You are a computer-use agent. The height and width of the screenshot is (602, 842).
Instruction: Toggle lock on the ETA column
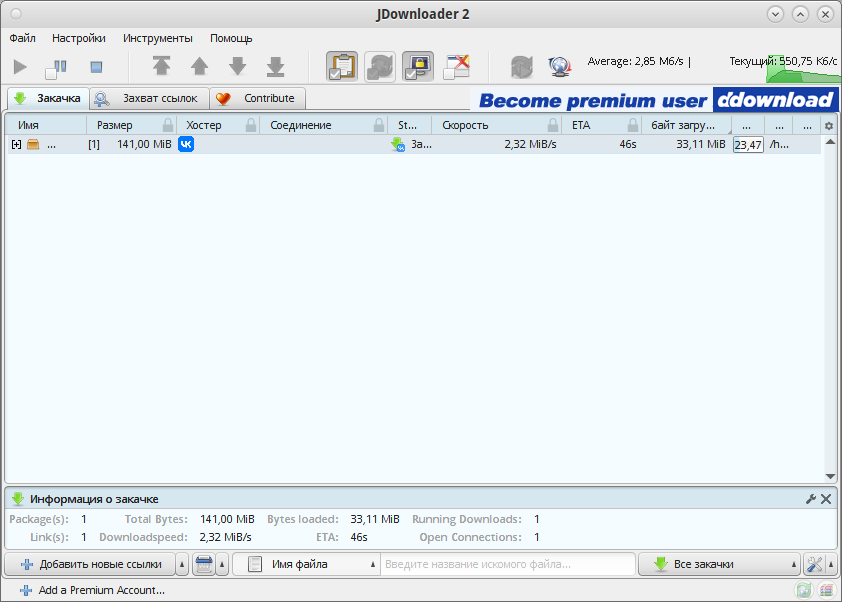(633, 126)
